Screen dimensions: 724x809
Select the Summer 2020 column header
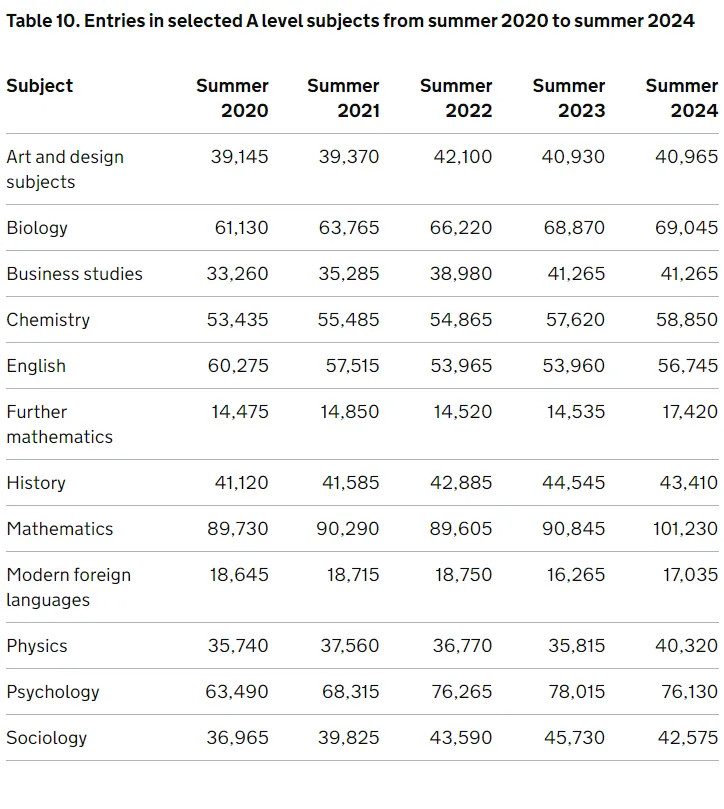click(x=232, y=98)
